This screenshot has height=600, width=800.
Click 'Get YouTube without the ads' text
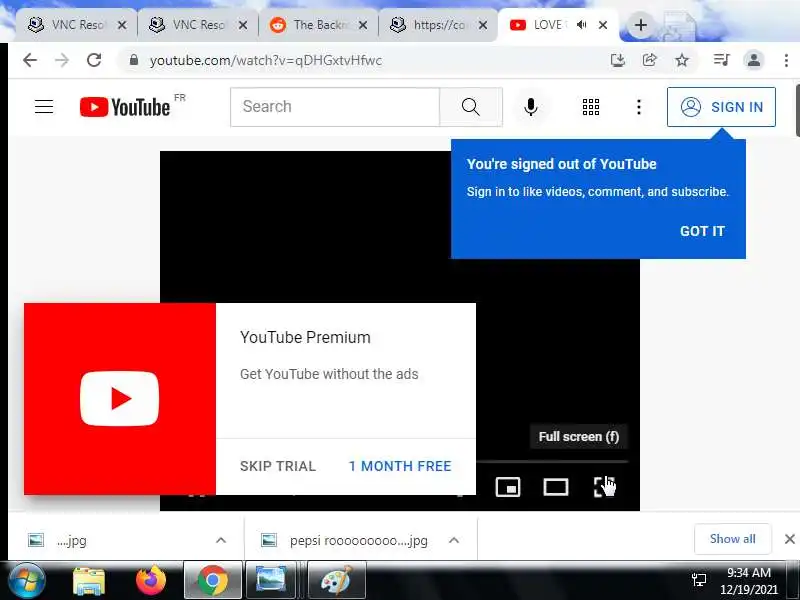click(329, 374)
